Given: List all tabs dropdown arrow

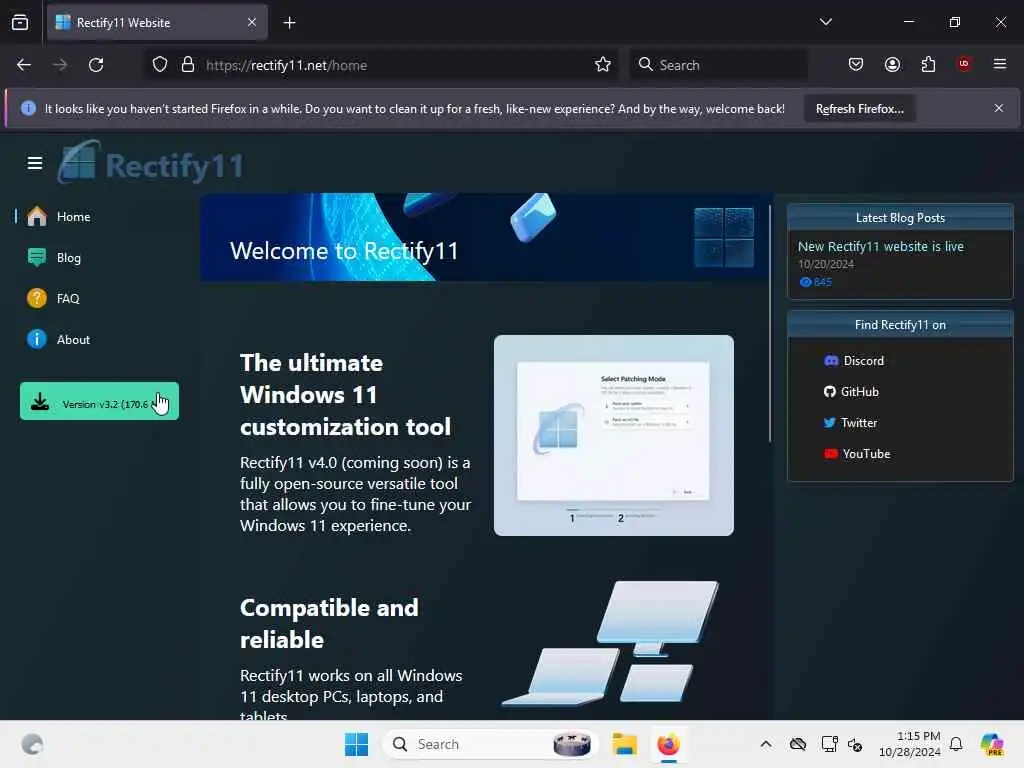Looking at the screenshot, I should pyautogui.click(x=825, y=22).
